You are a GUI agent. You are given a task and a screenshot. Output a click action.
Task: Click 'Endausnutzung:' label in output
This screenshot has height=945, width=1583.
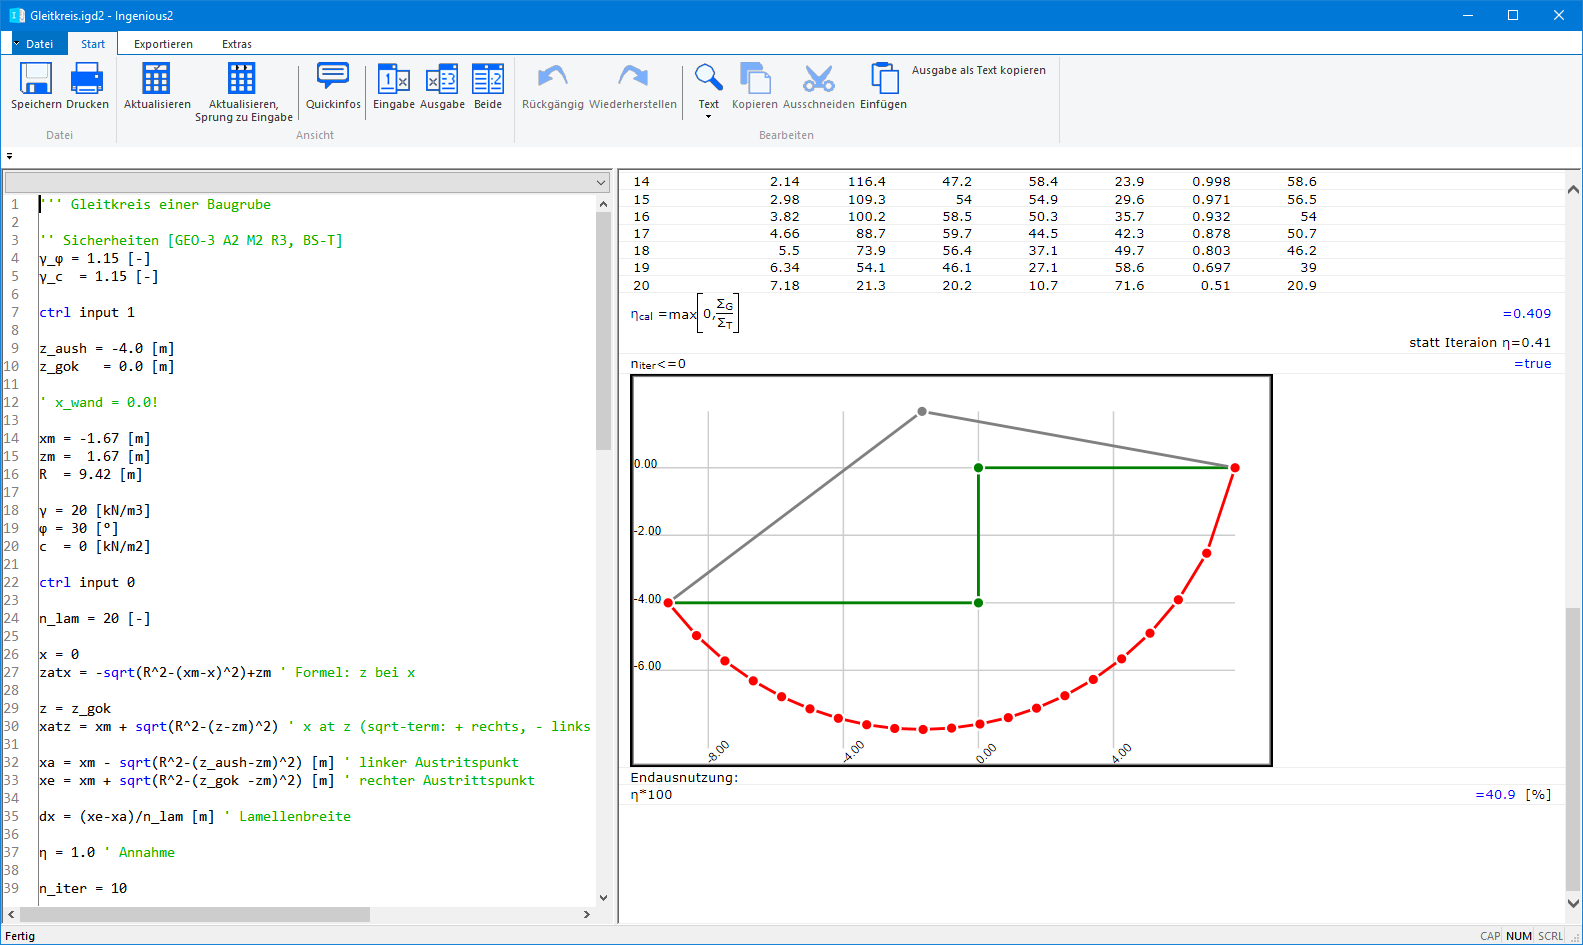point(684,777)
